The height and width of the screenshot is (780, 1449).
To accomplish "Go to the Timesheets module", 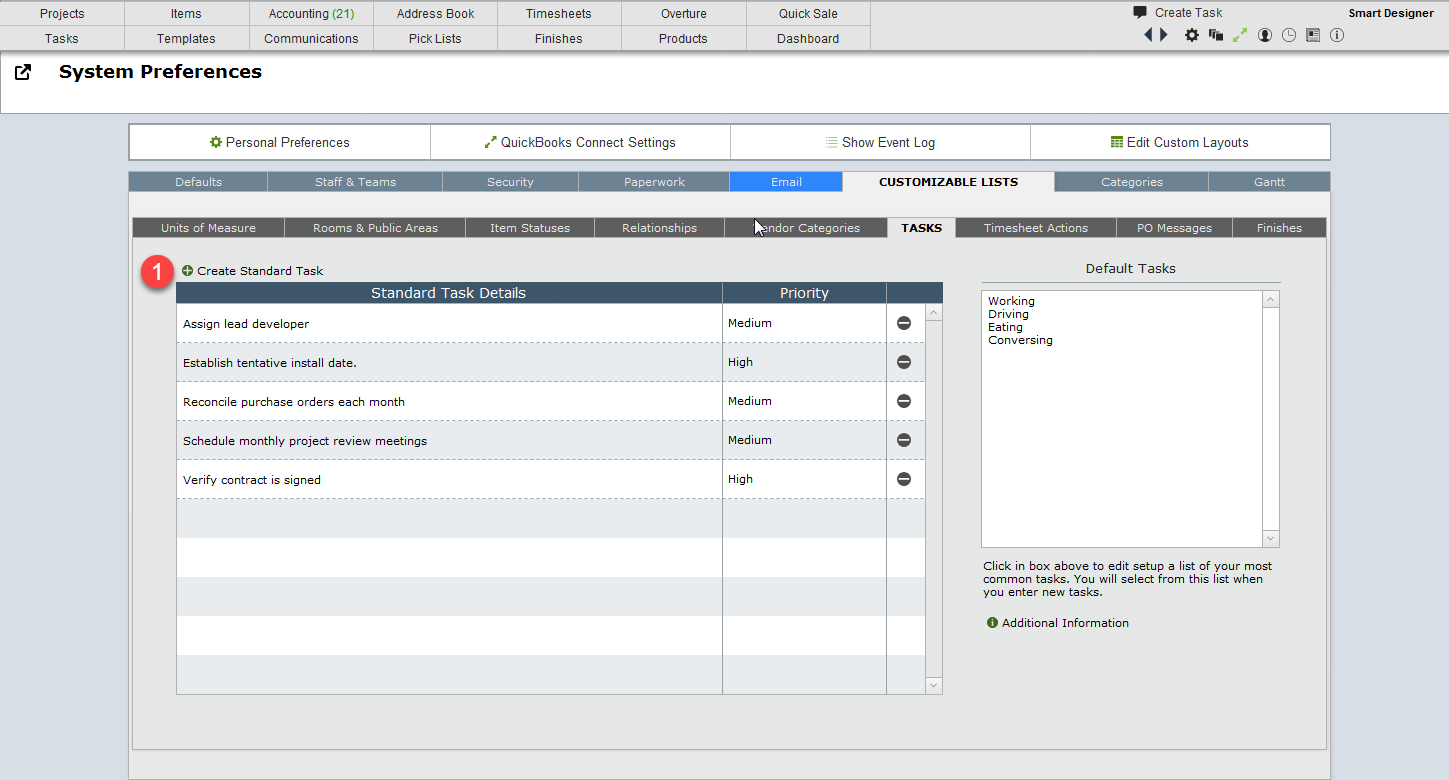I will click(x=559, y=14).
